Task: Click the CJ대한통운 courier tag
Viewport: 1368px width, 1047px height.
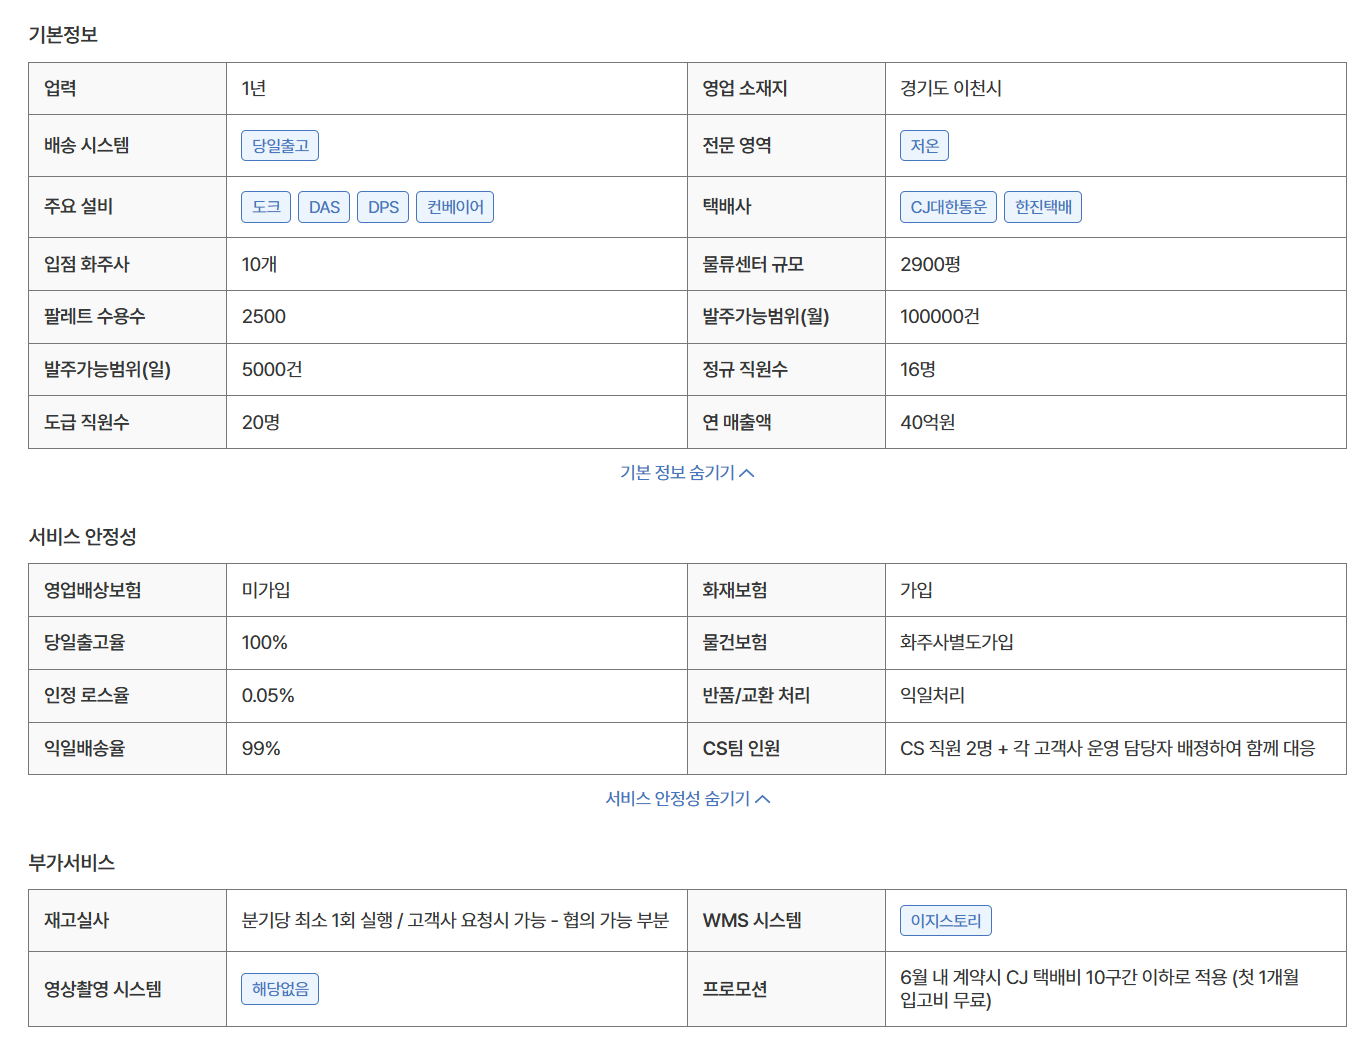Action: [948, 207]
